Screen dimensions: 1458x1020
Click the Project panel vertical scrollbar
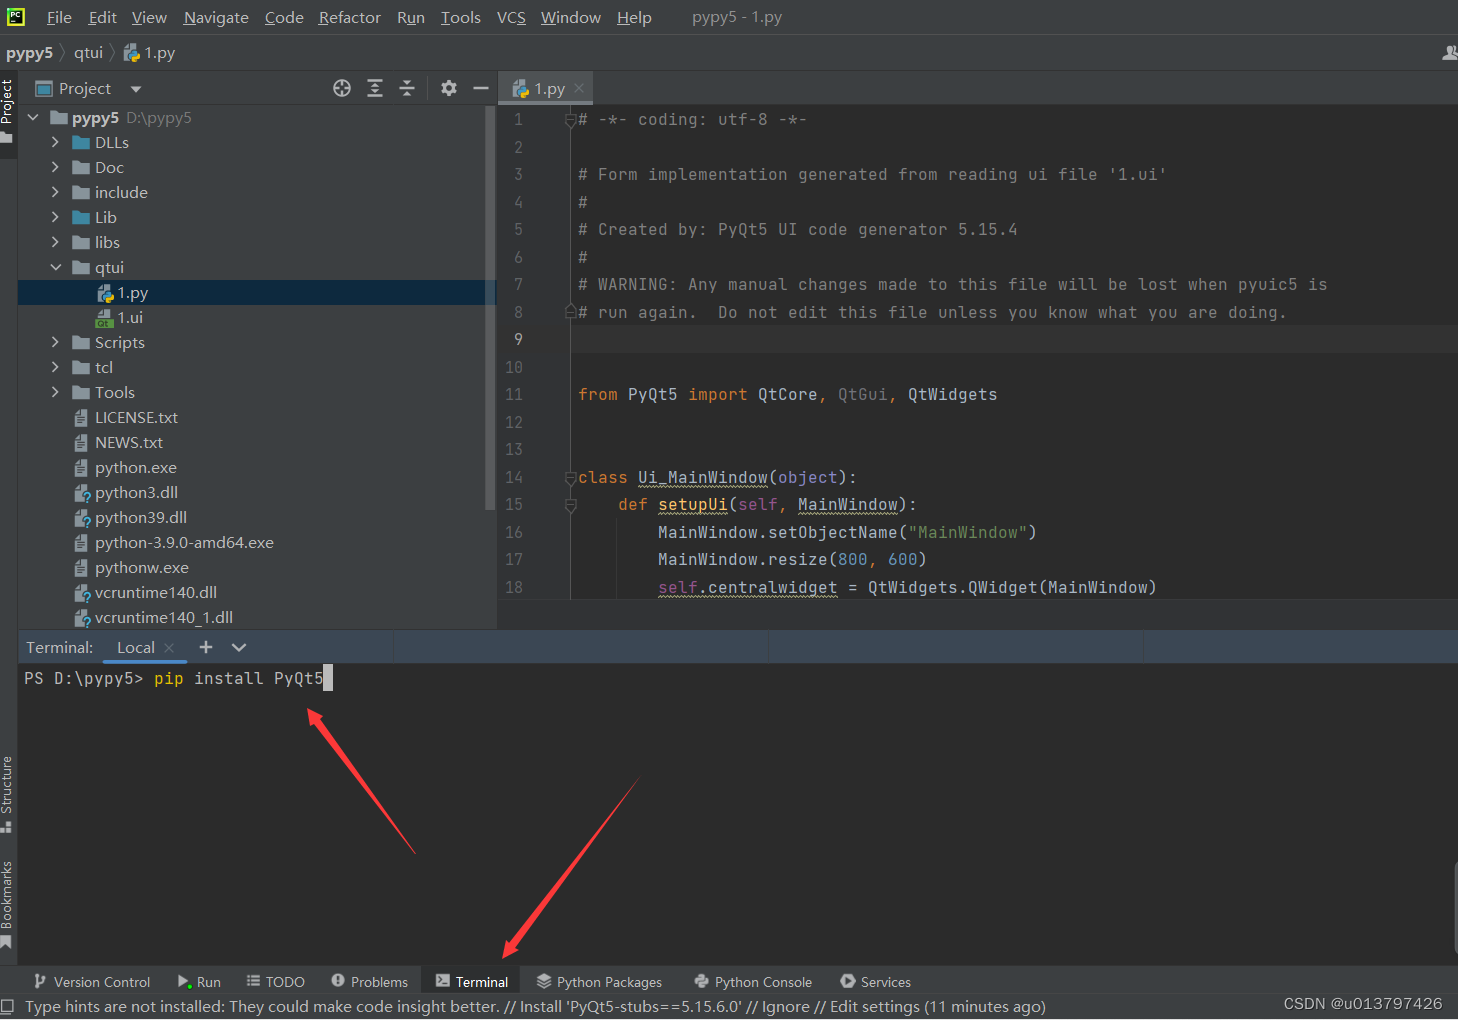pyautogui.click(x=490, y=308)
